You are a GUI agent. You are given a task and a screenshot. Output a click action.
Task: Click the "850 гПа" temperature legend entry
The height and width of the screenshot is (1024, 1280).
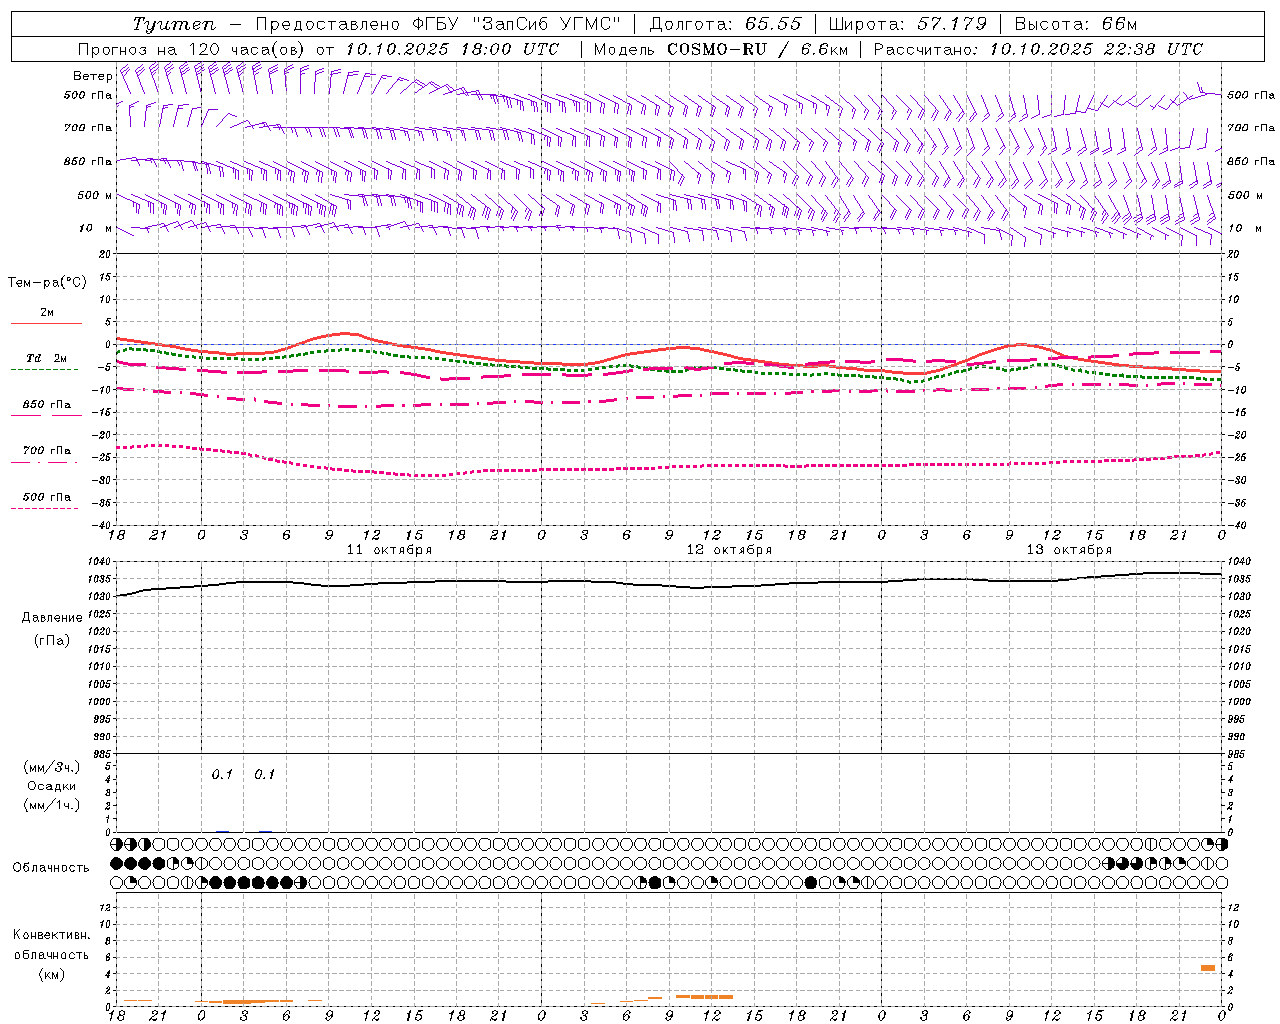46,405
